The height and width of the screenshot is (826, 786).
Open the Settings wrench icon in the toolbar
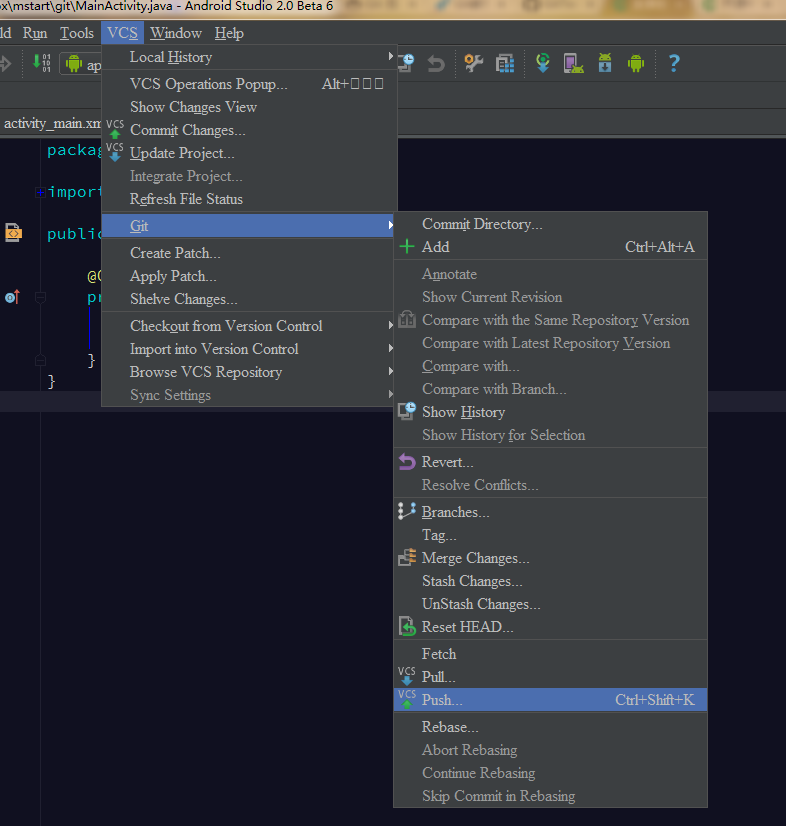point(474,63)
